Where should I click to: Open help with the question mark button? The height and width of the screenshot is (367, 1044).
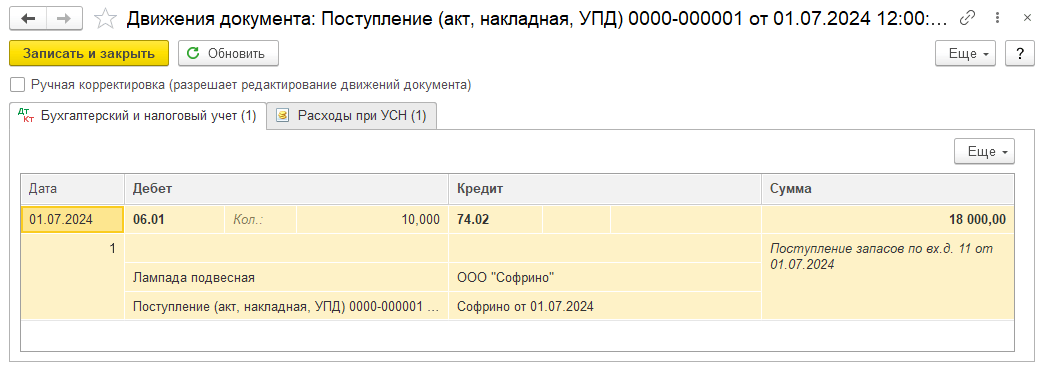click(1019, 54)
